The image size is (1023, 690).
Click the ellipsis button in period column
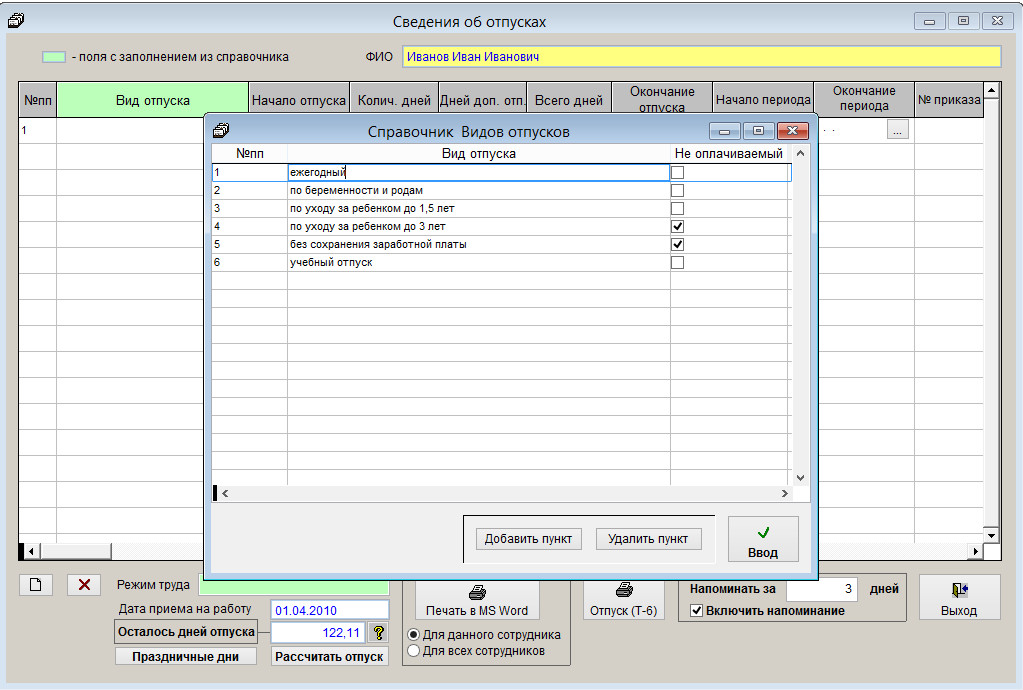click(x=897, y=129)
